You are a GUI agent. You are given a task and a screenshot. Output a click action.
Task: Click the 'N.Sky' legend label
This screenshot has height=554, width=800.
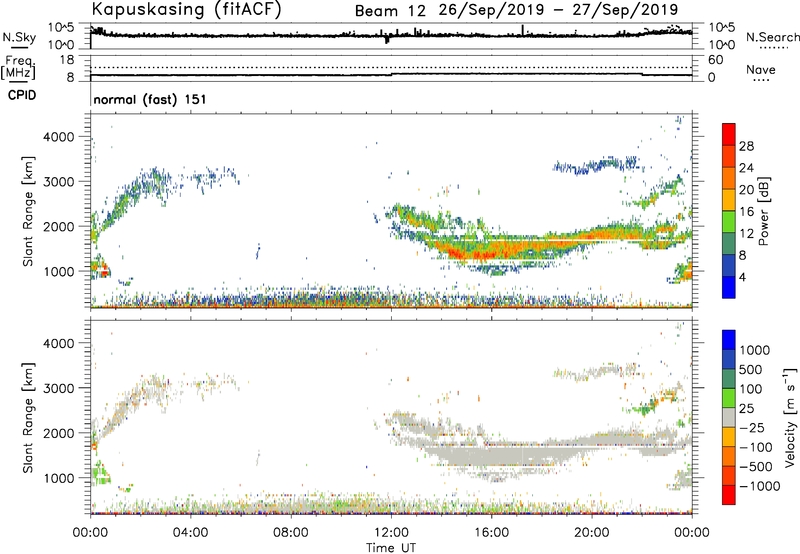(x=19, y=38)
